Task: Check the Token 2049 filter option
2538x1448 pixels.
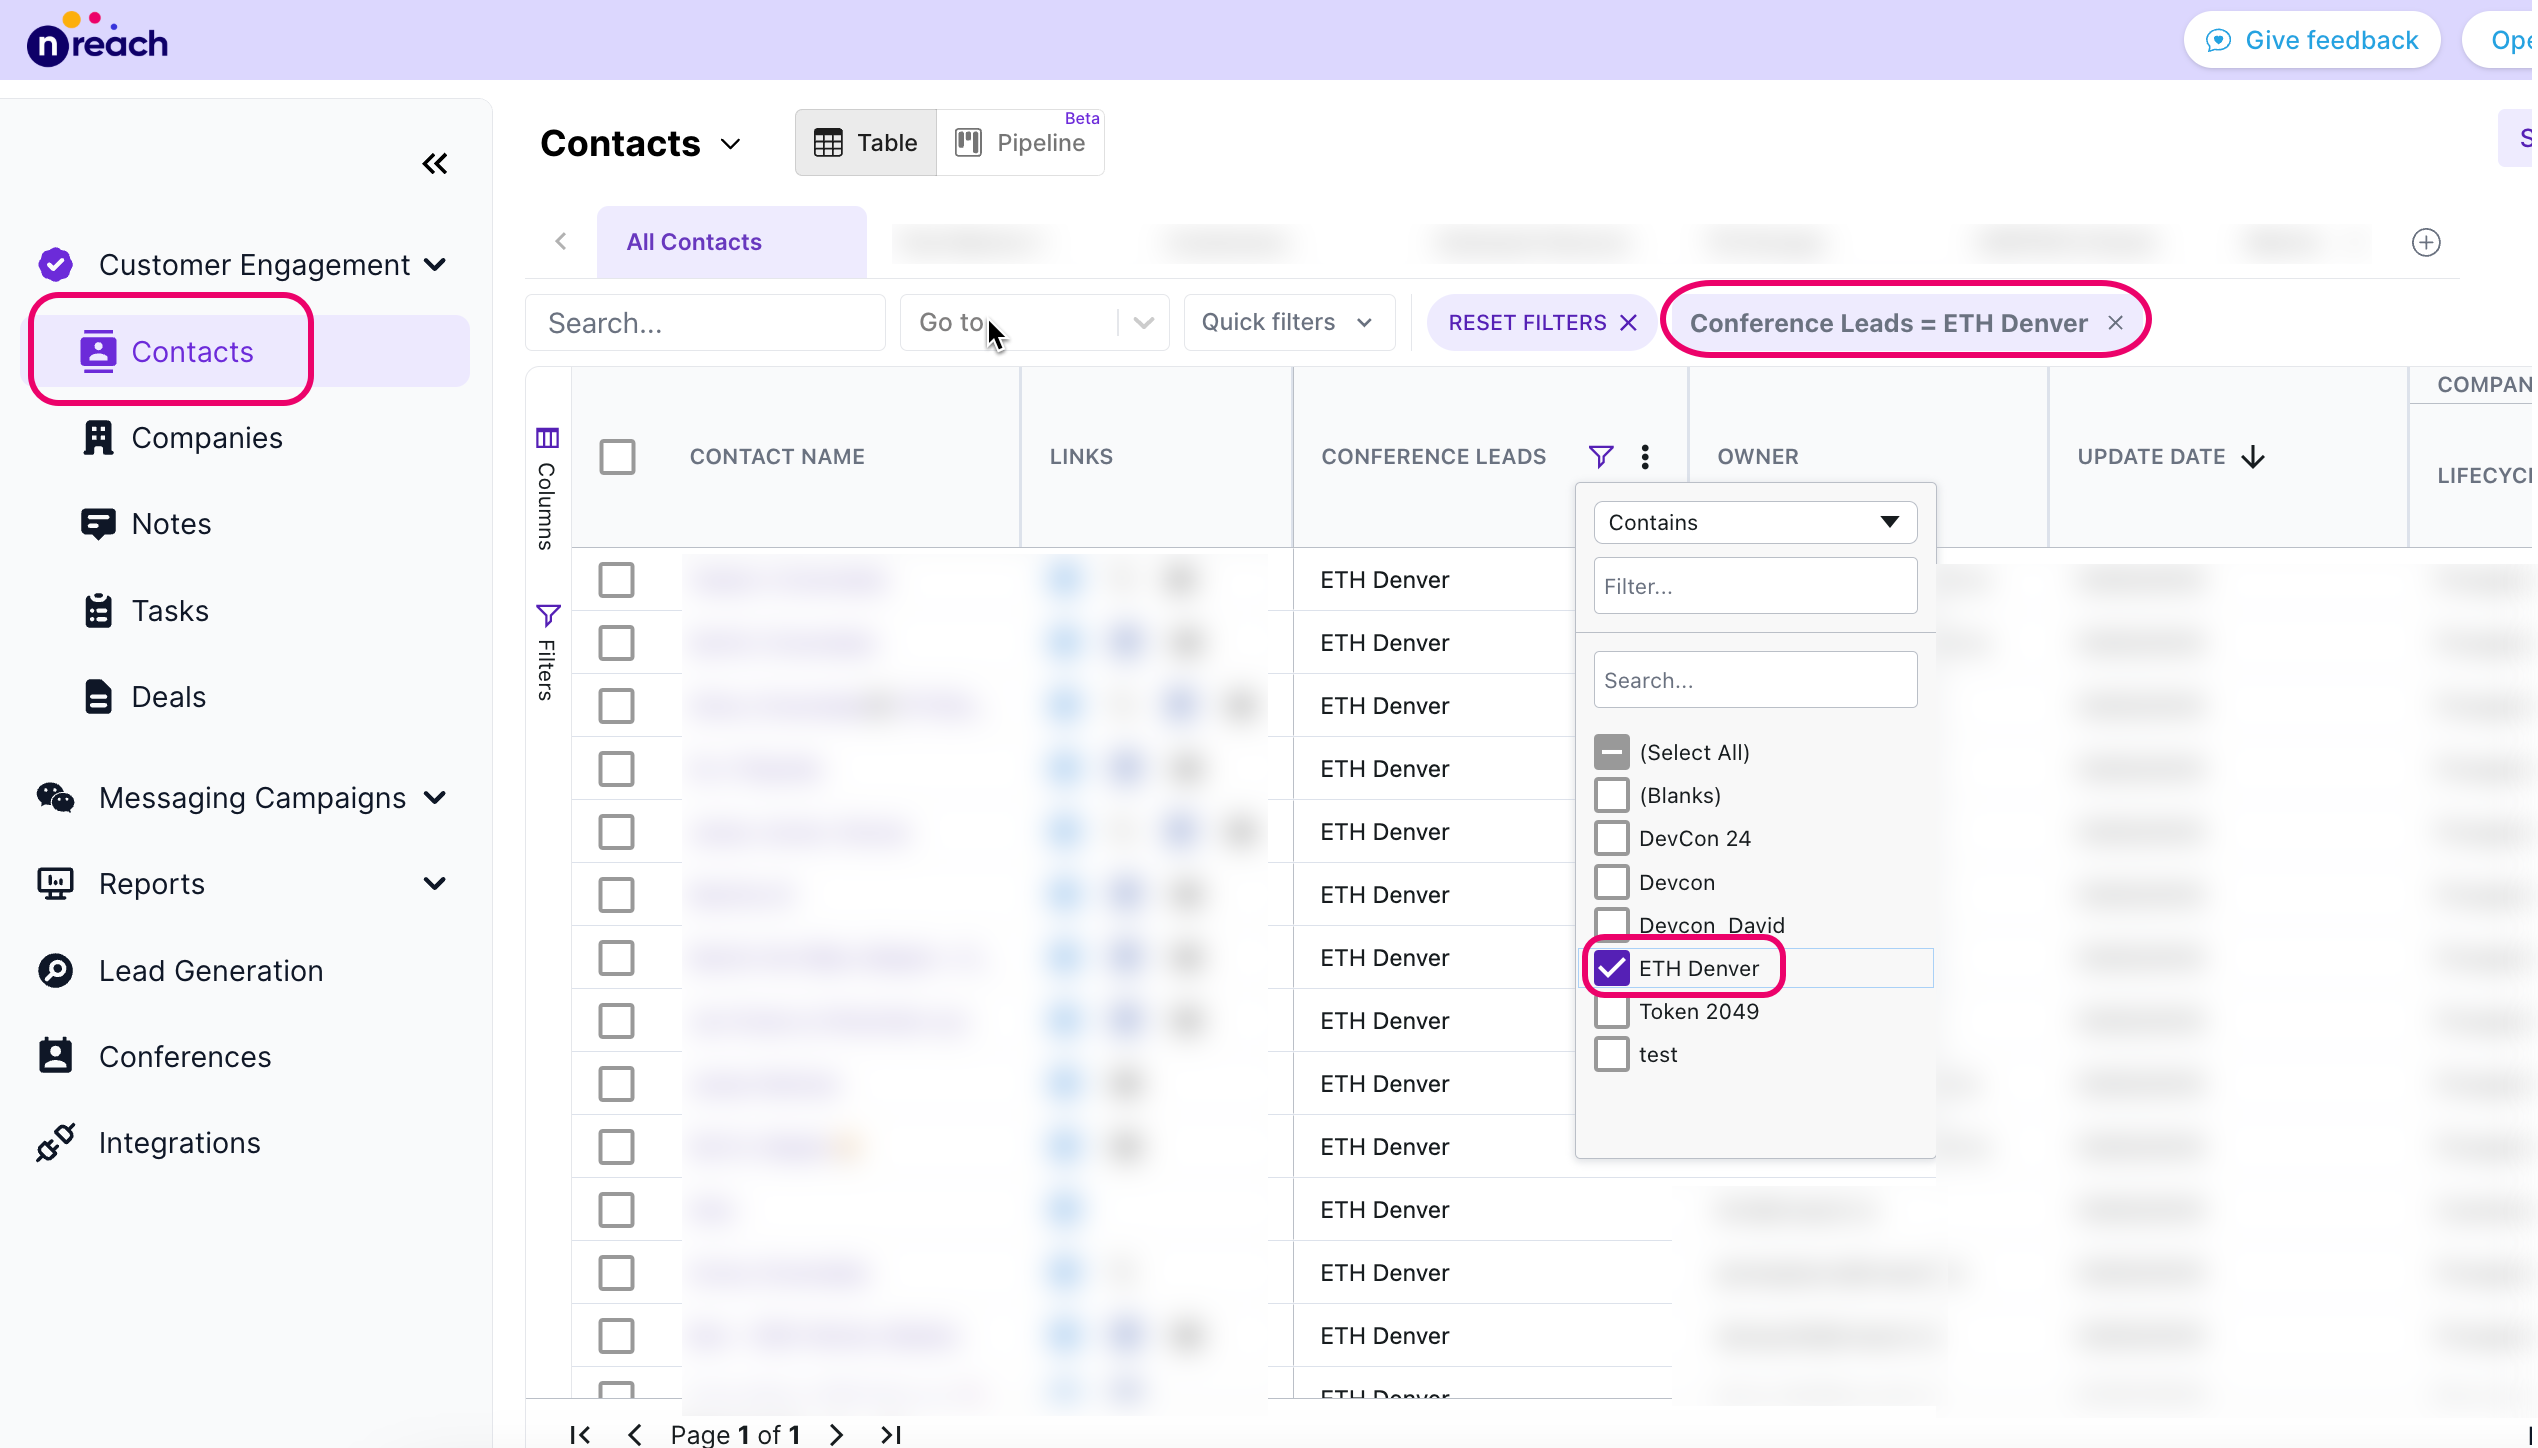Action: point(1611,1011)
